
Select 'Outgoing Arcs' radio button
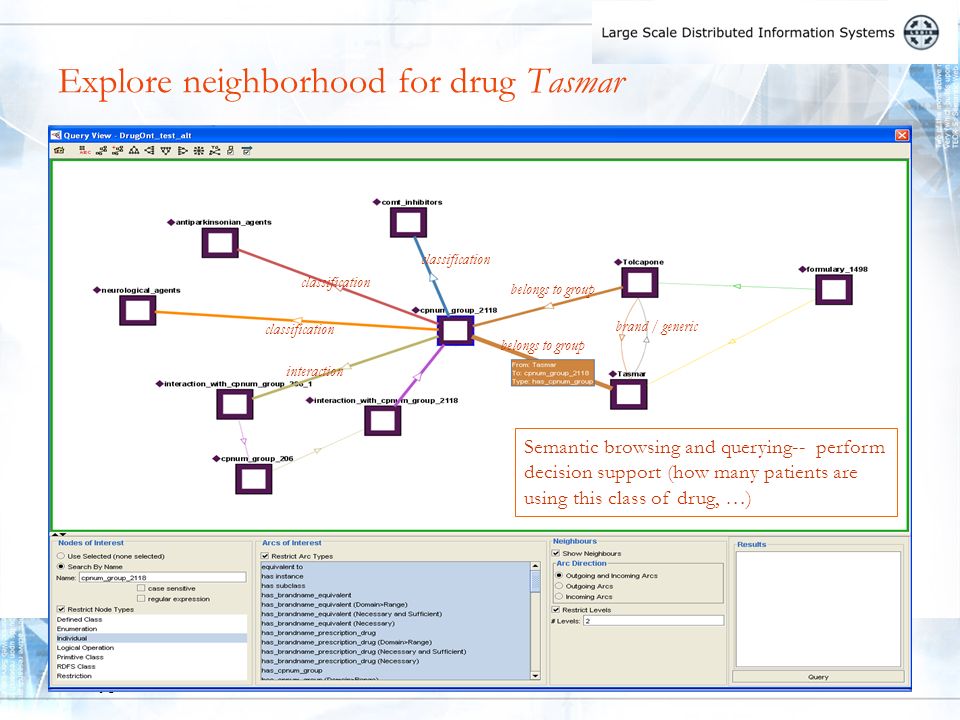click(559, 586)
